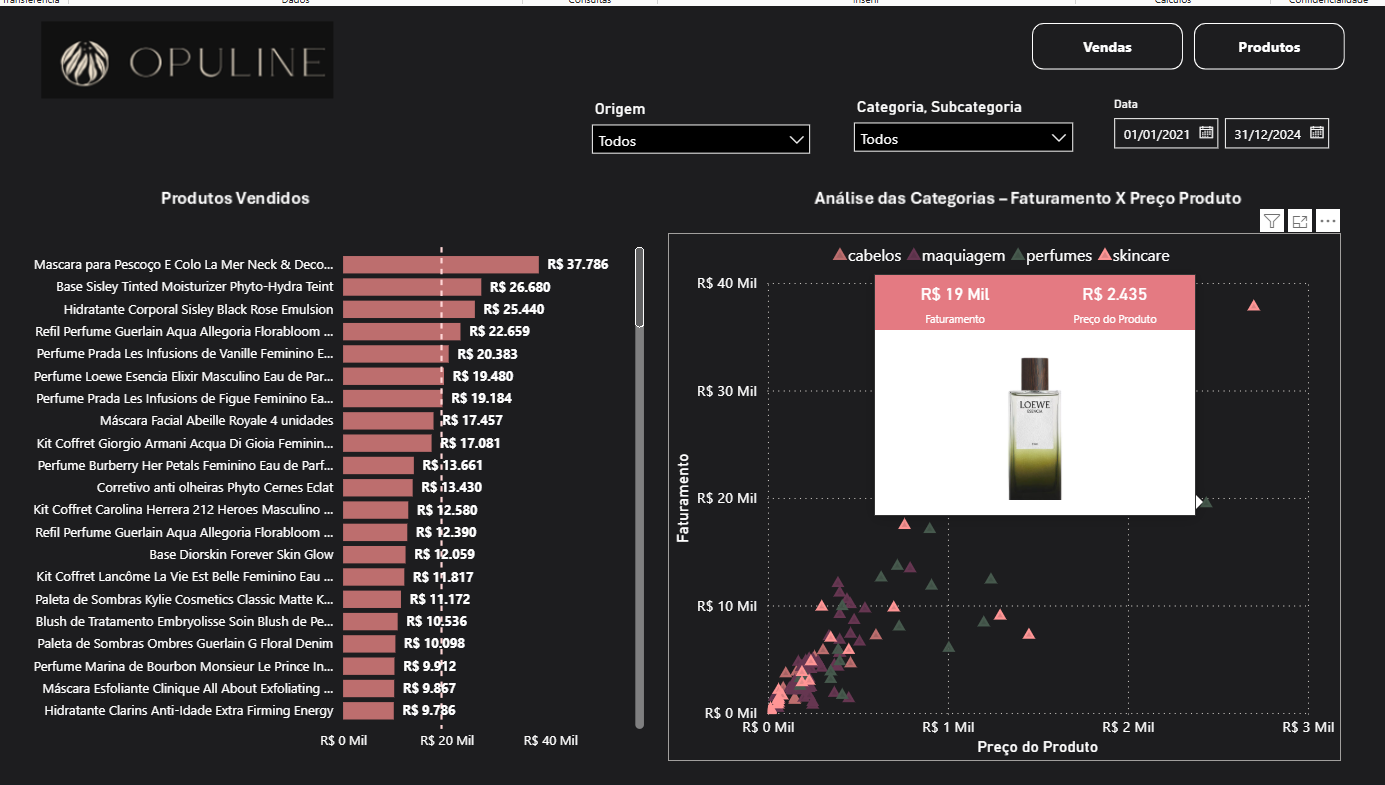The image size is (1385, 785).
Task: Click the R$ 2.435 price value in tooltip
Action: point(1114,294)
